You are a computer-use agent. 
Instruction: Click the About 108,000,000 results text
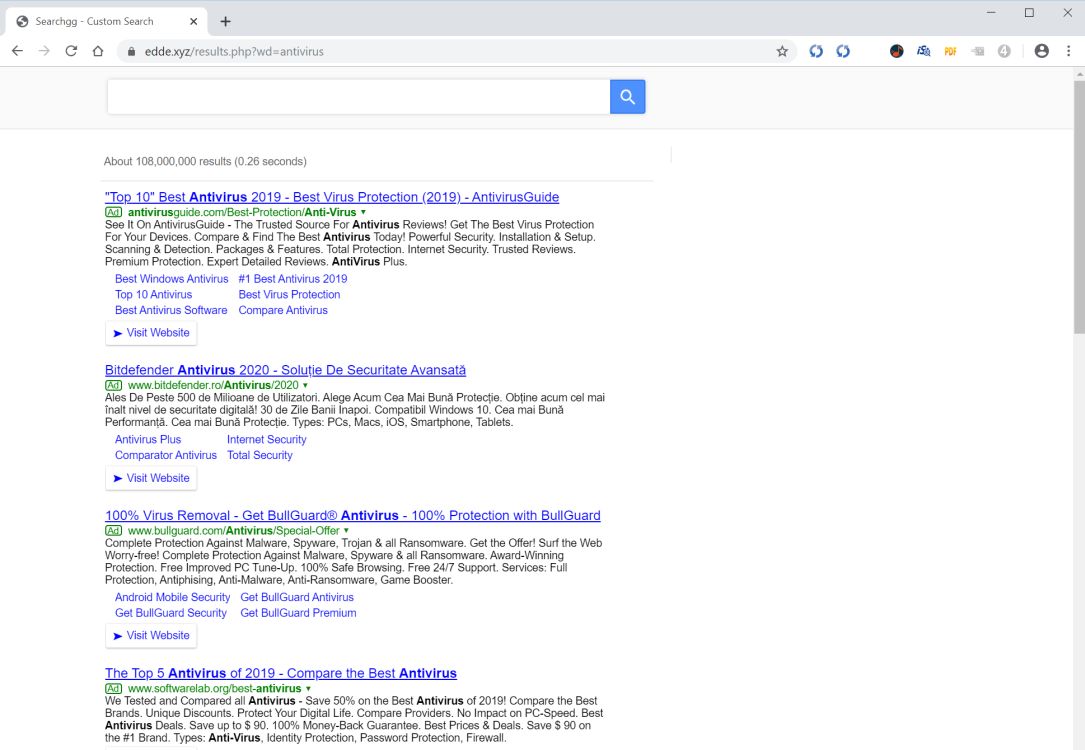(x=205, y=161)
